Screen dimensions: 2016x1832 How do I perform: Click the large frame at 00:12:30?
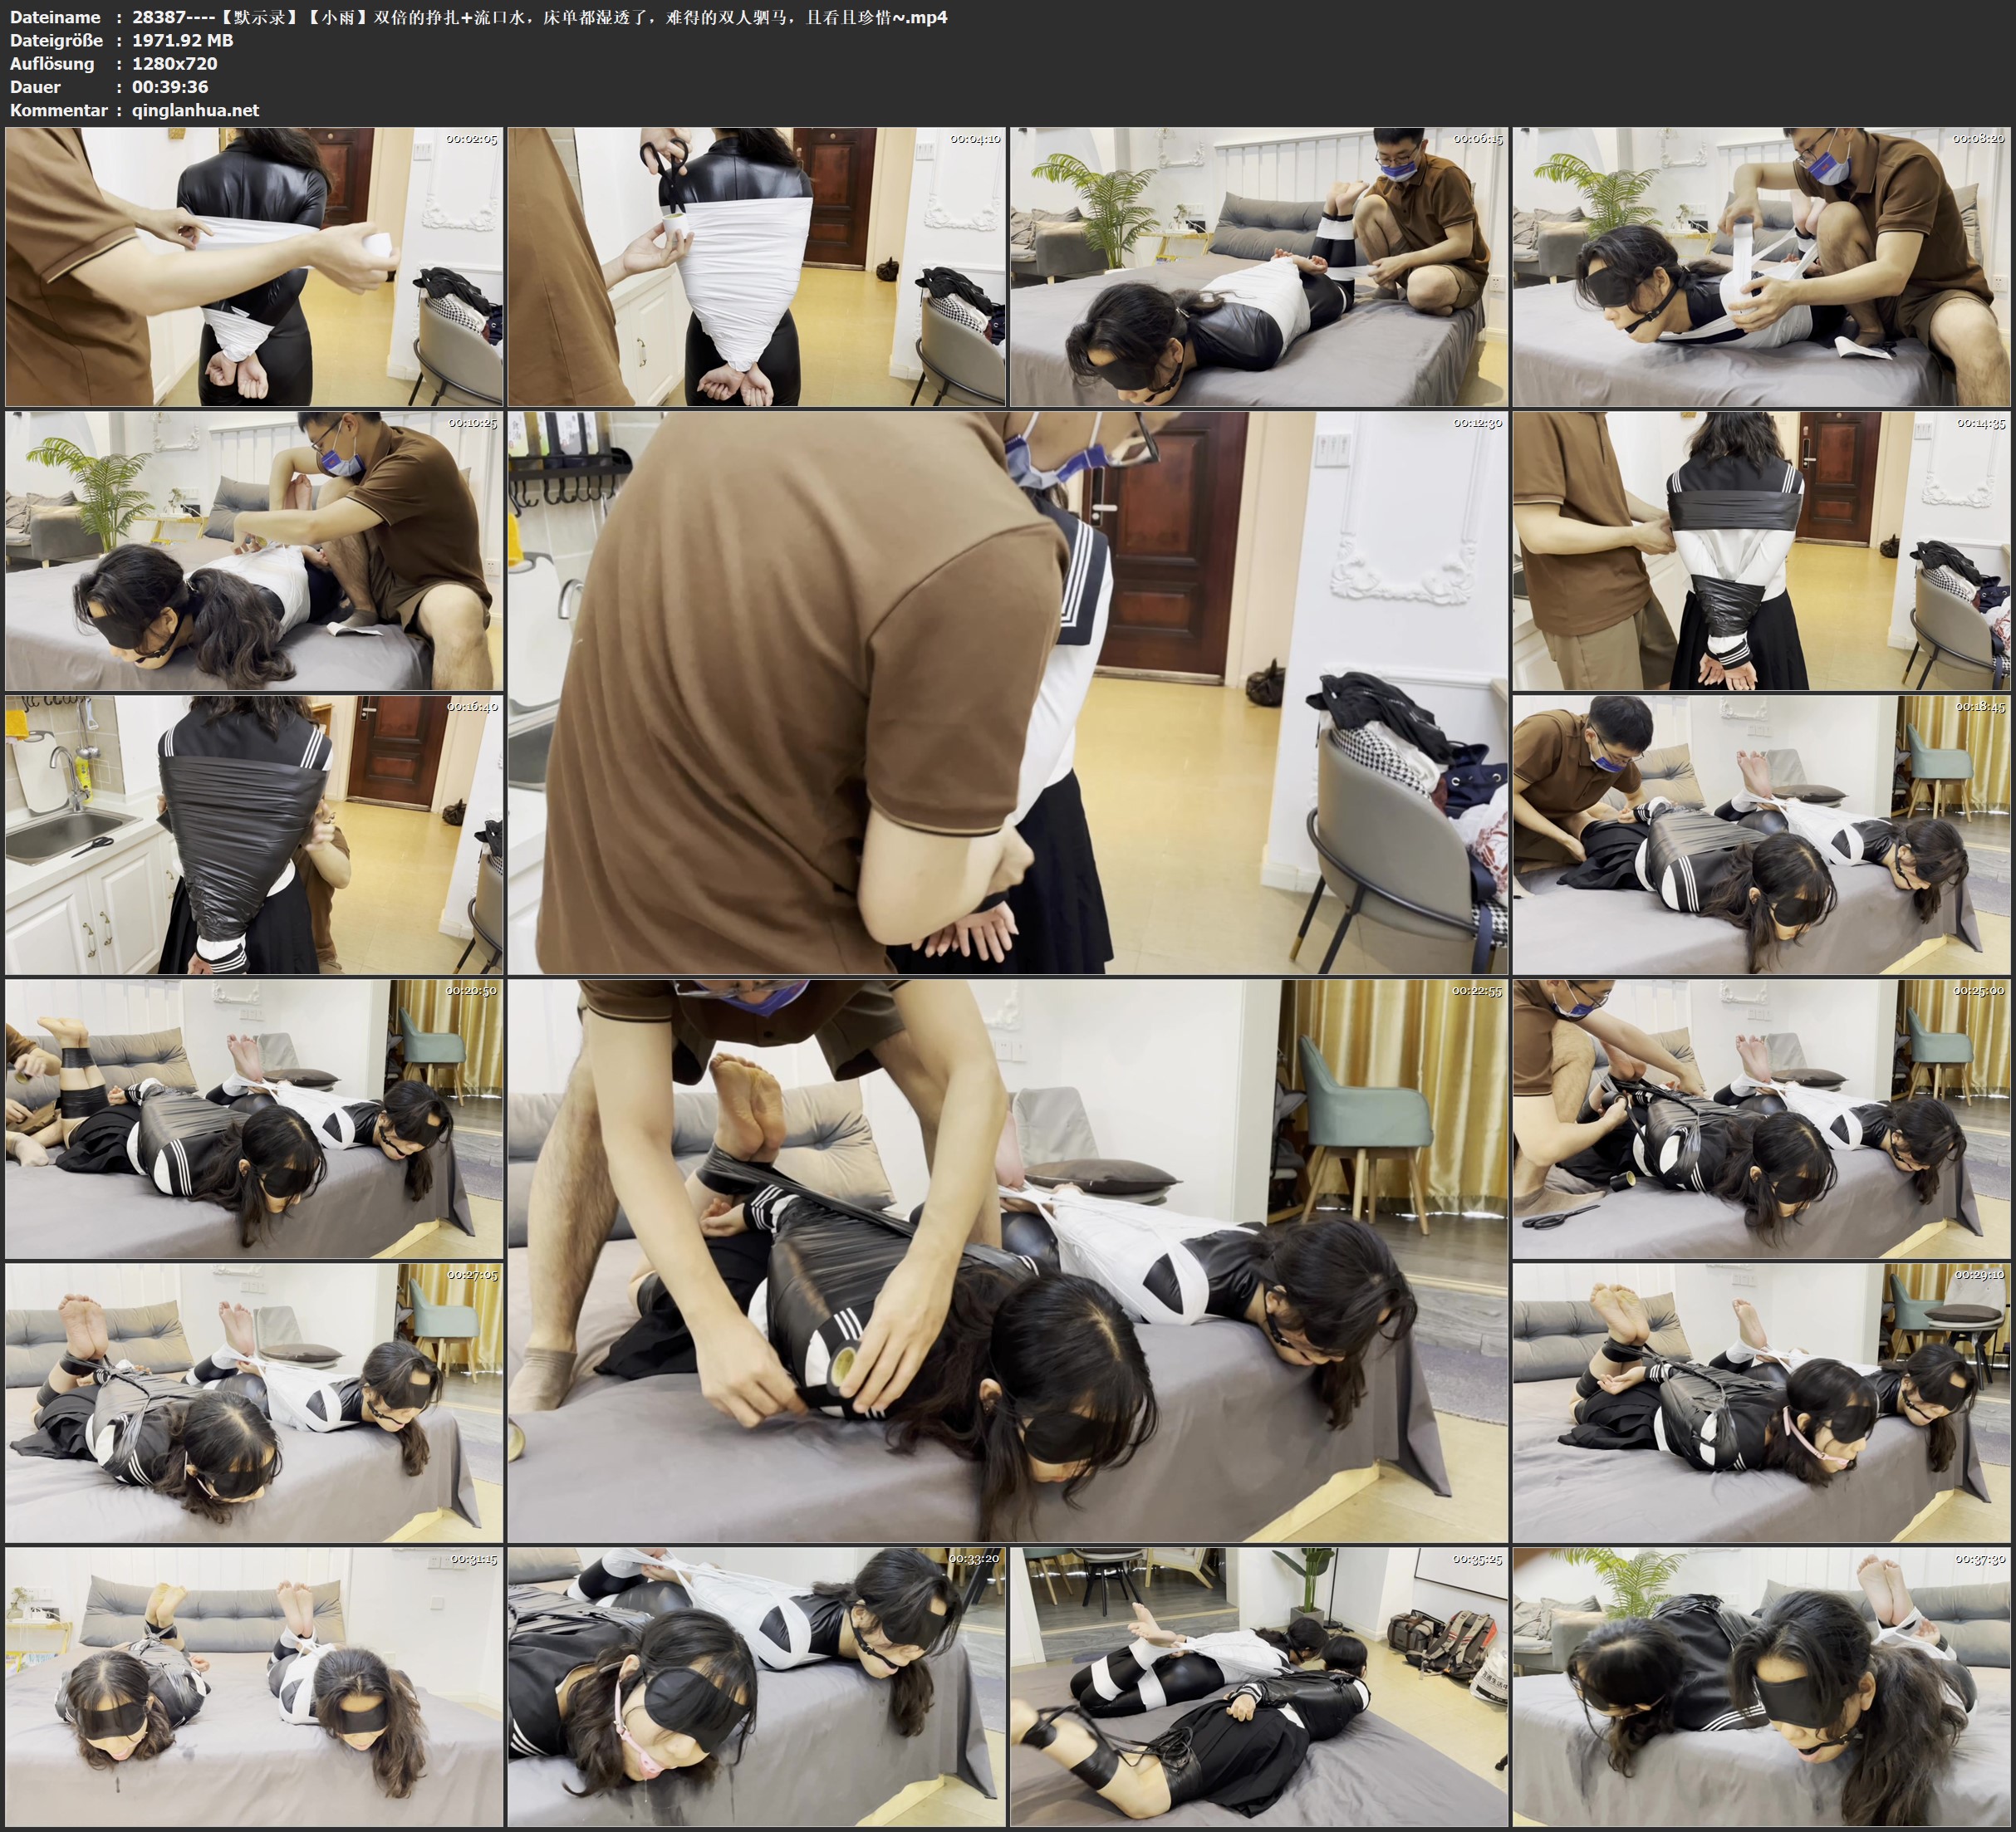click(x=1007, y=692)
